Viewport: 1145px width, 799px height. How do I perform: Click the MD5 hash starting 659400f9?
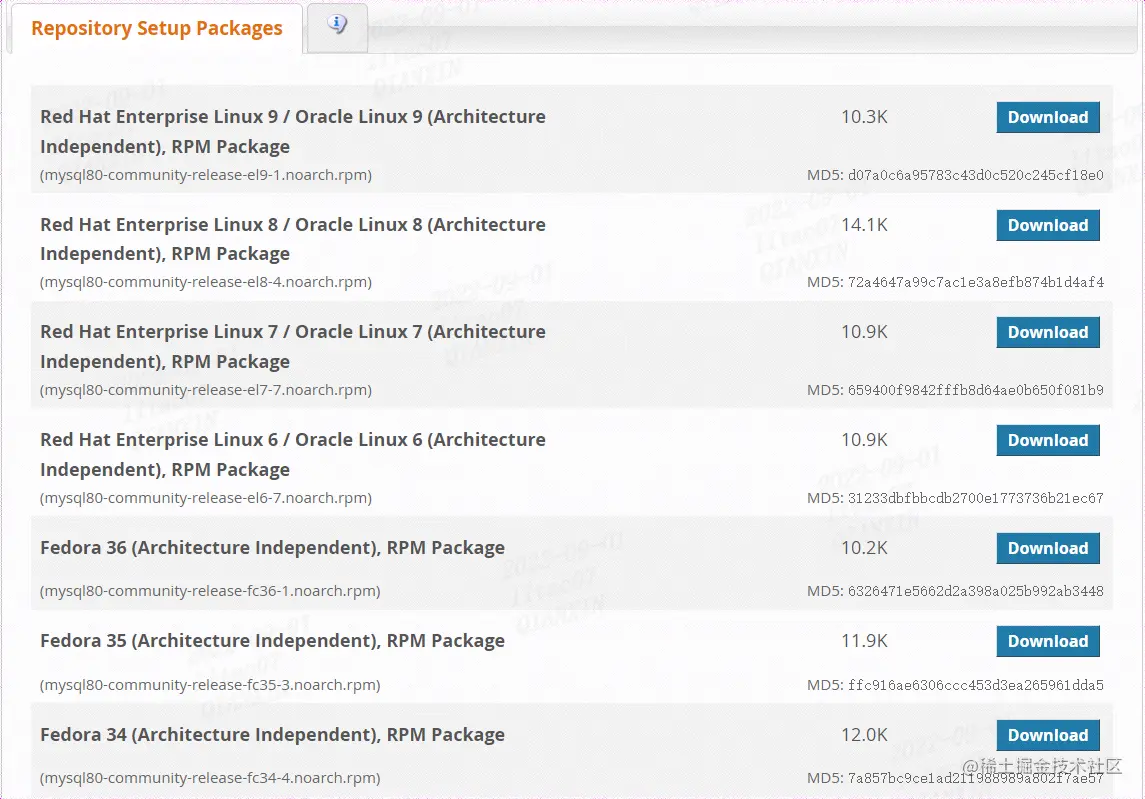(x=976, y=390)
